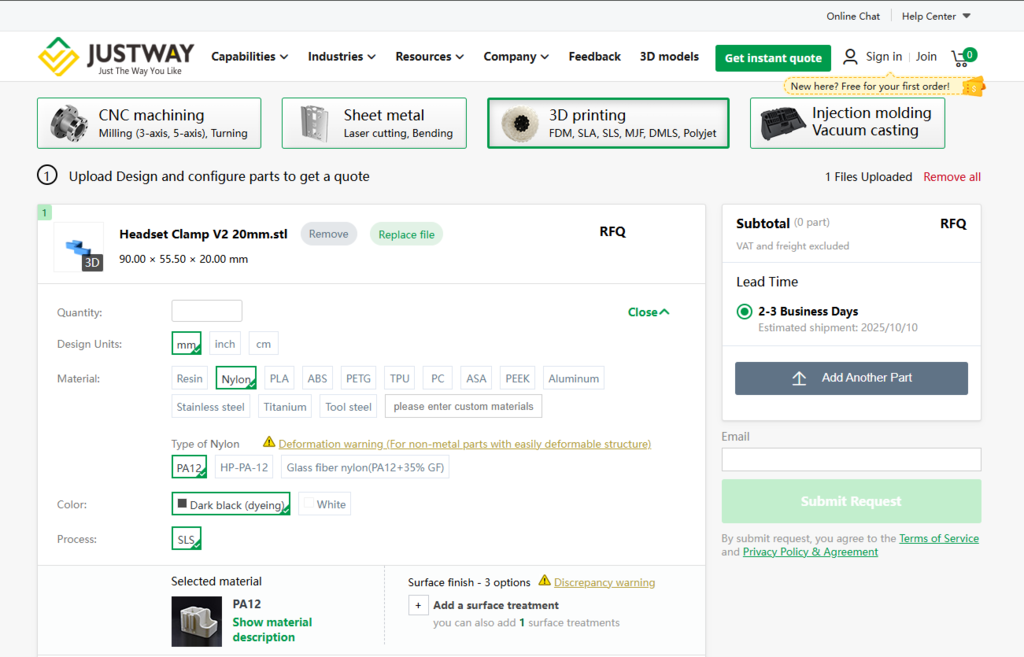
Task: Click the Replace file button
Action: click(406, 234)
